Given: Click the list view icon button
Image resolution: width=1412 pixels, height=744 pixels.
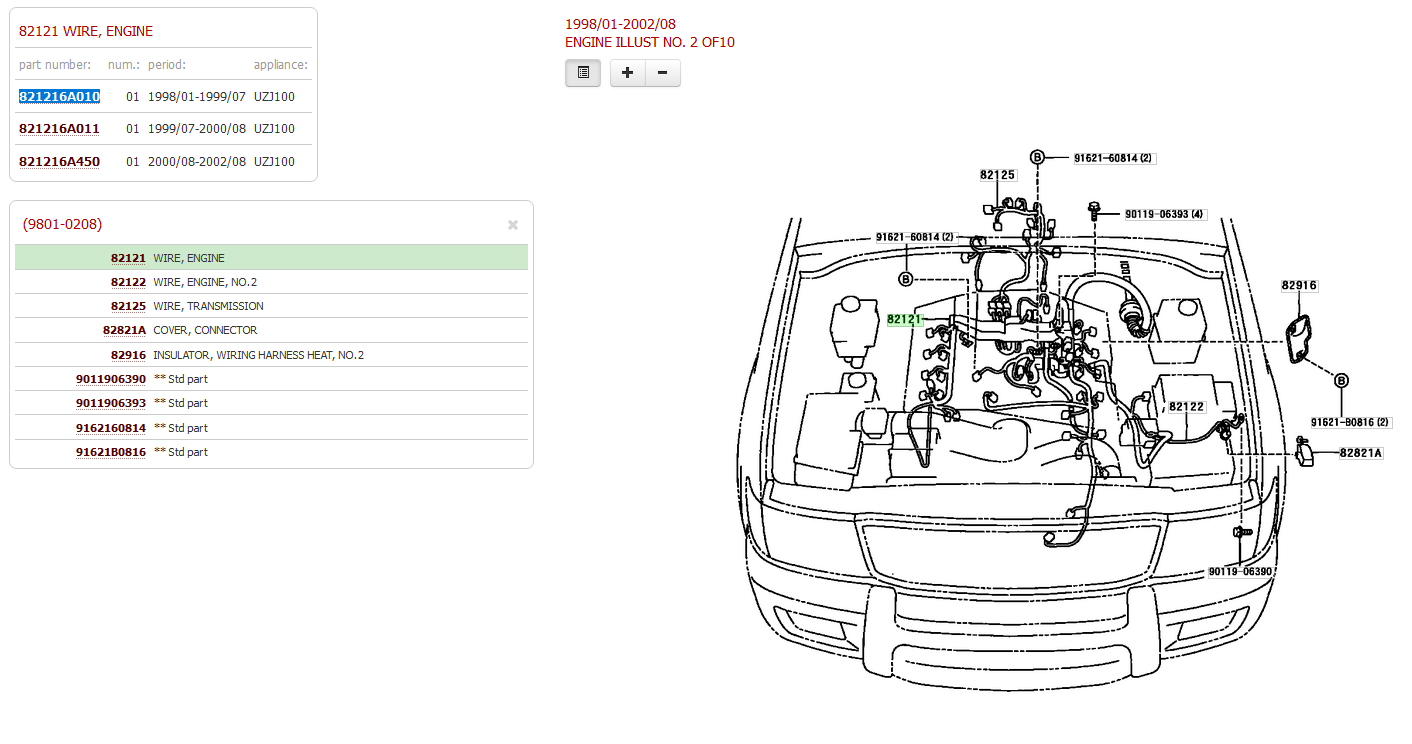Looking at the screenshot, I should (x=583, y=73).
